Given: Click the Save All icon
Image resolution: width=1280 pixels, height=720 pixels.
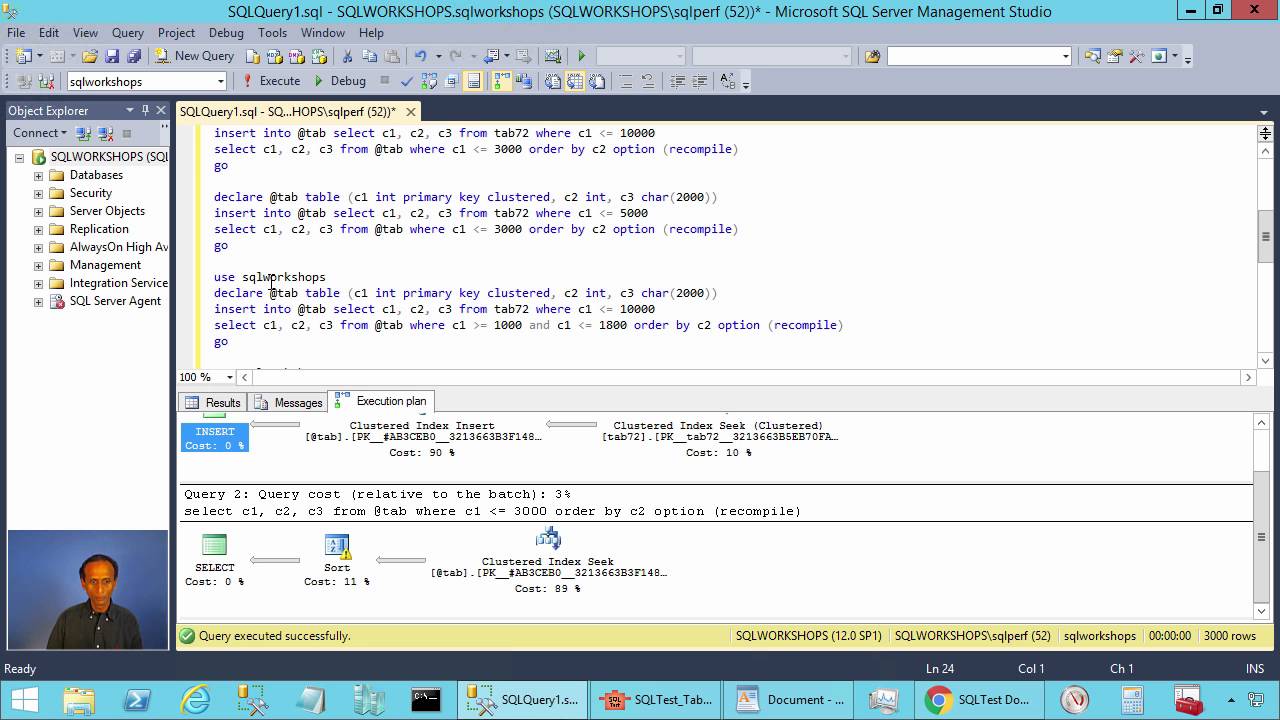Looking at the screenshot, I should point(133,56).
